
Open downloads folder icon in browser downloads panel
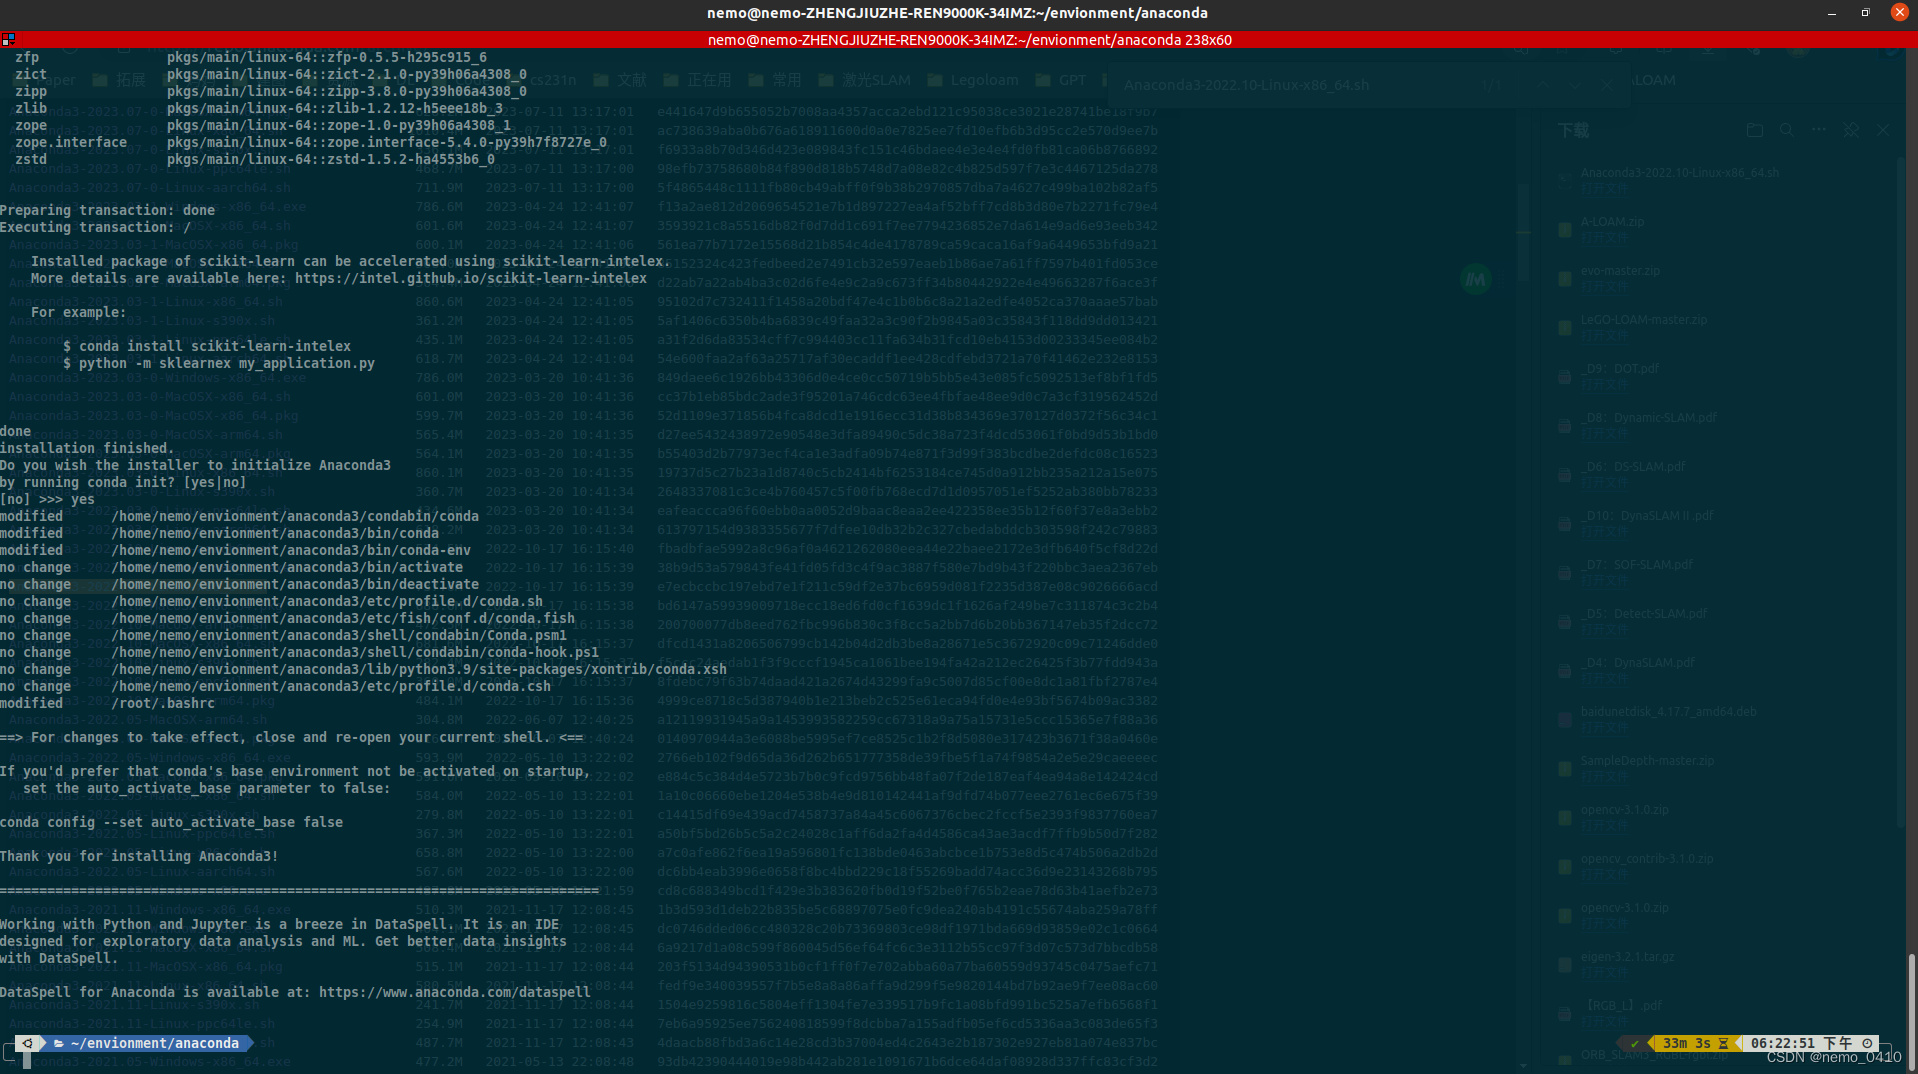coord(1754,130)
